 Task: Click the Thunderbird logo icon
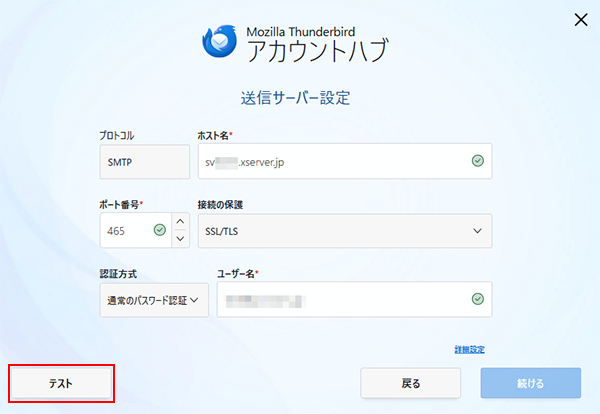(x=220, y=41)
